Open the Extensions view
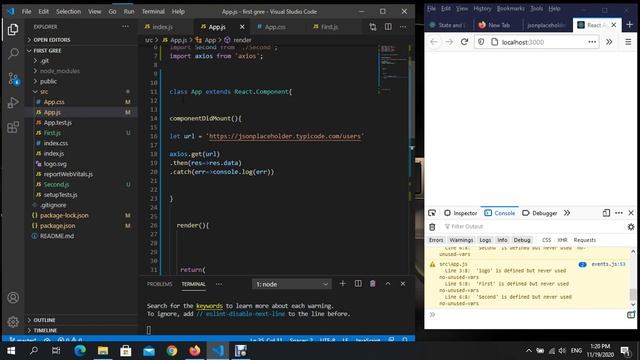The height and width of the screenshot is (360, 640). pyautogui.click(x=13, y=127)
